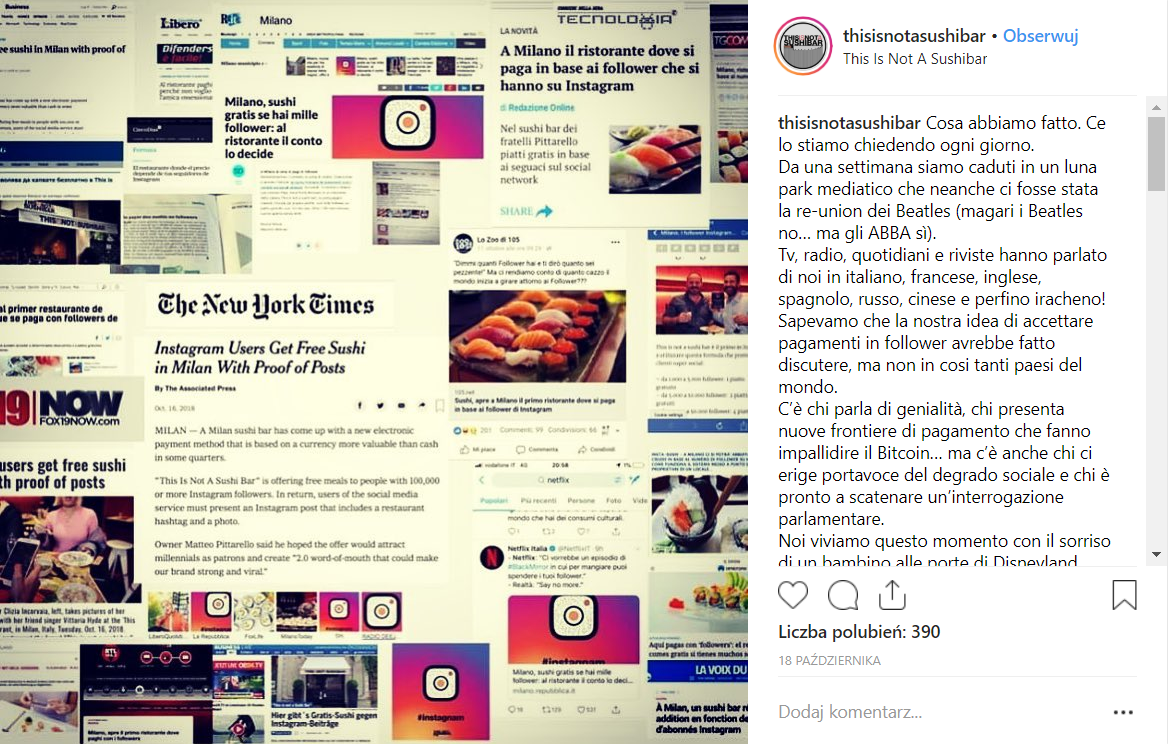Screen dimensions: 1168x744
Task: Click the caption scrollbar down arrow
Action: pos(1156,554)
